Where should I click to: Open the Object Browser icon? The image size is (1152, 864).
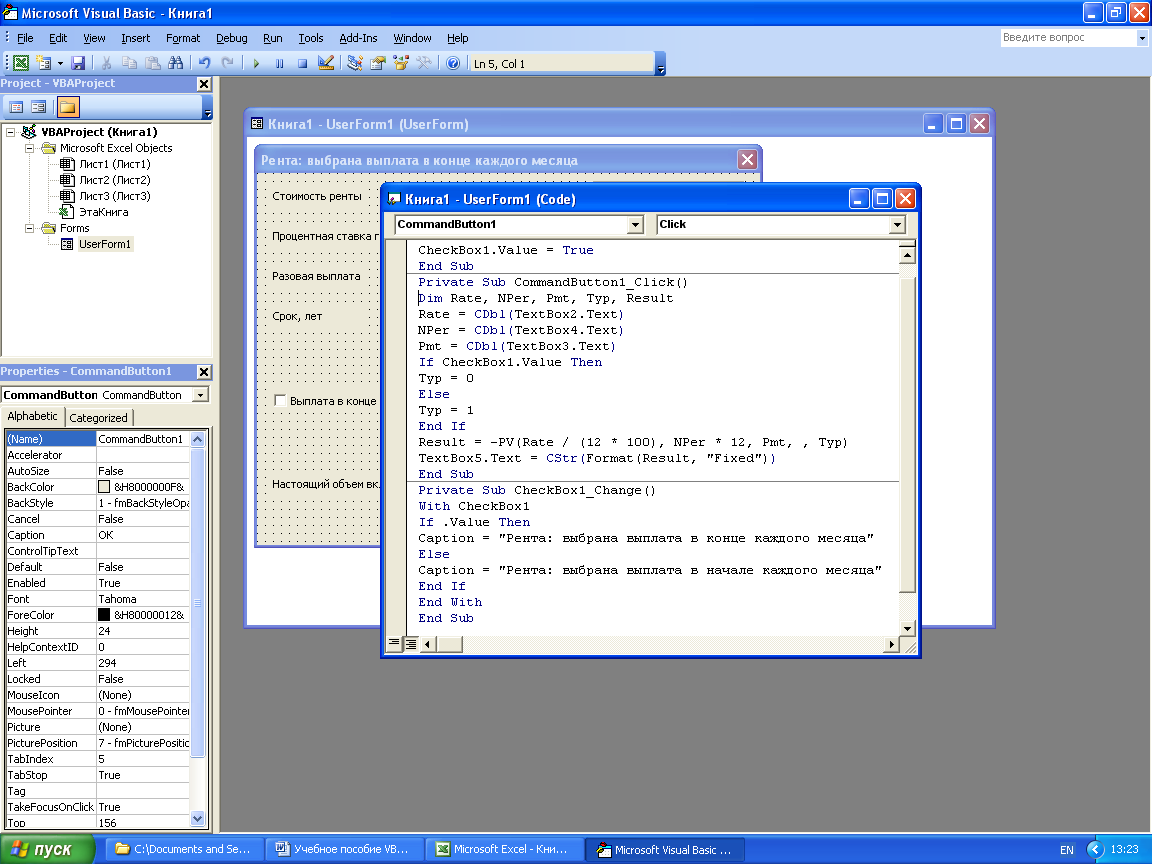400,63
